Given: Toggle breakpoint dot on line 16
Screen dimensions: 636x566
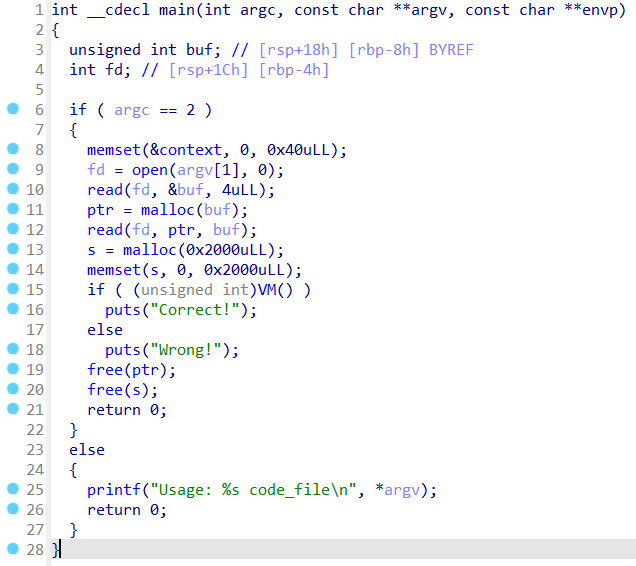Looking at the screenshot, I should 13,308.
